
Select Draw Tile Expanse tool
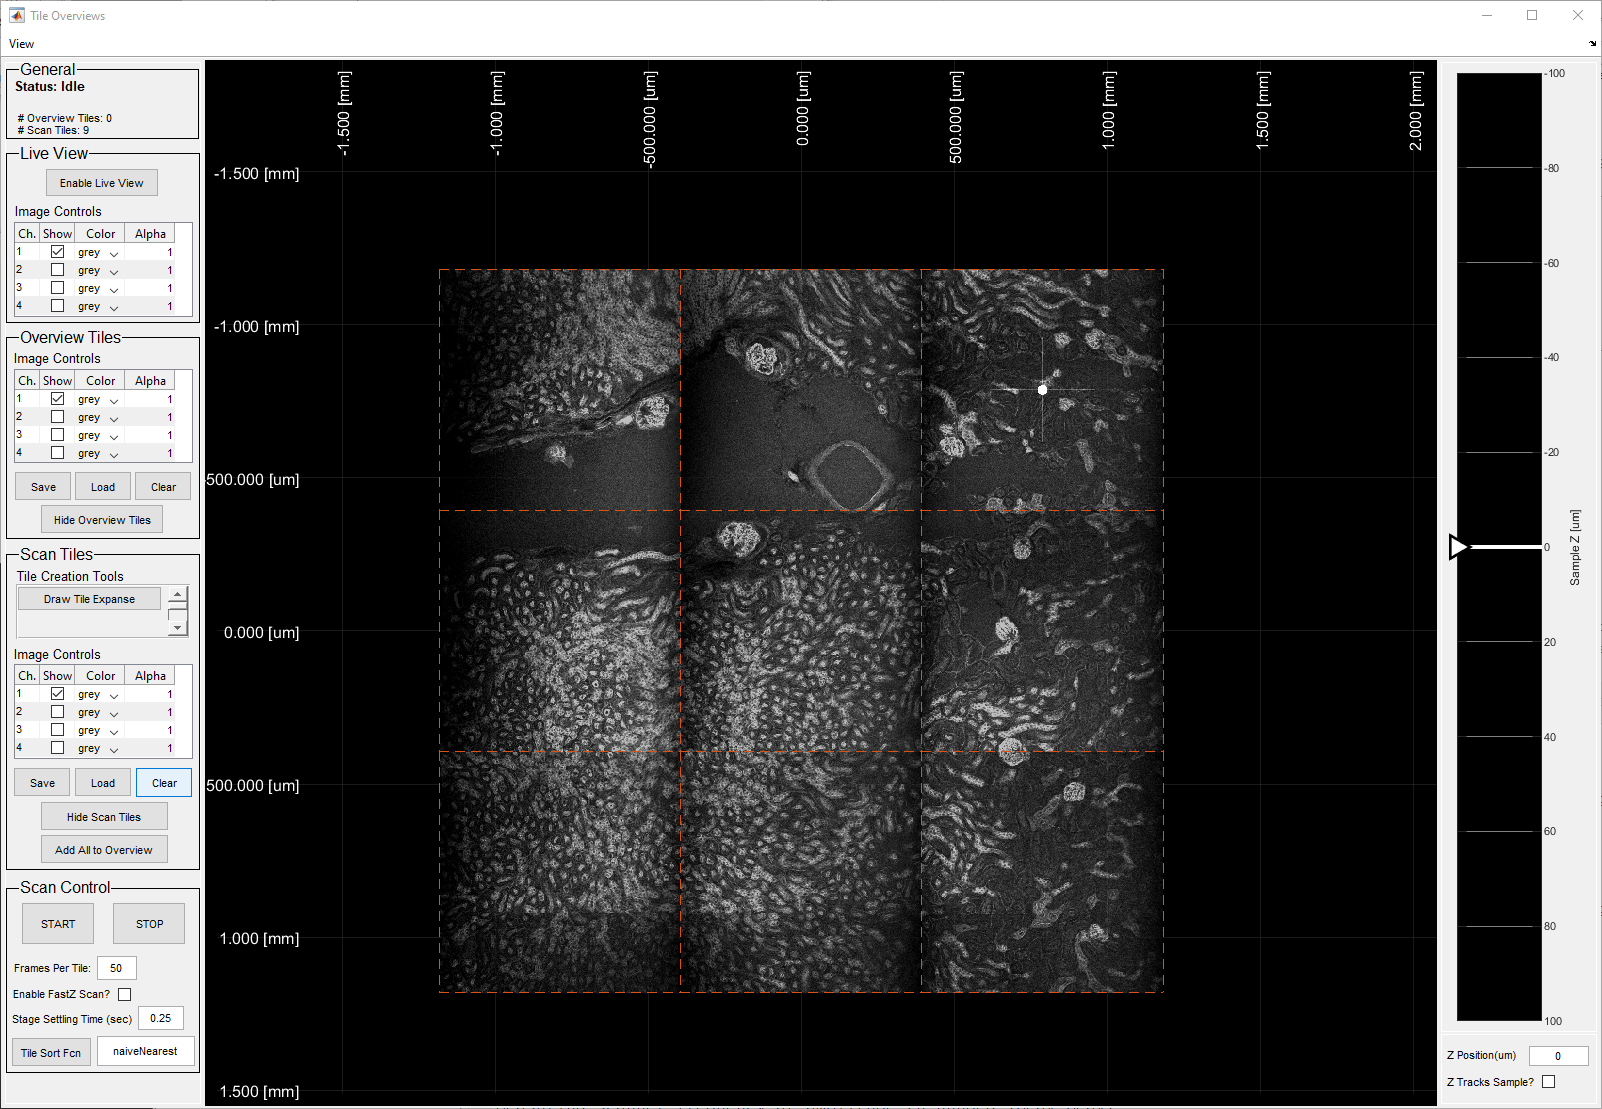pos(89,599)
